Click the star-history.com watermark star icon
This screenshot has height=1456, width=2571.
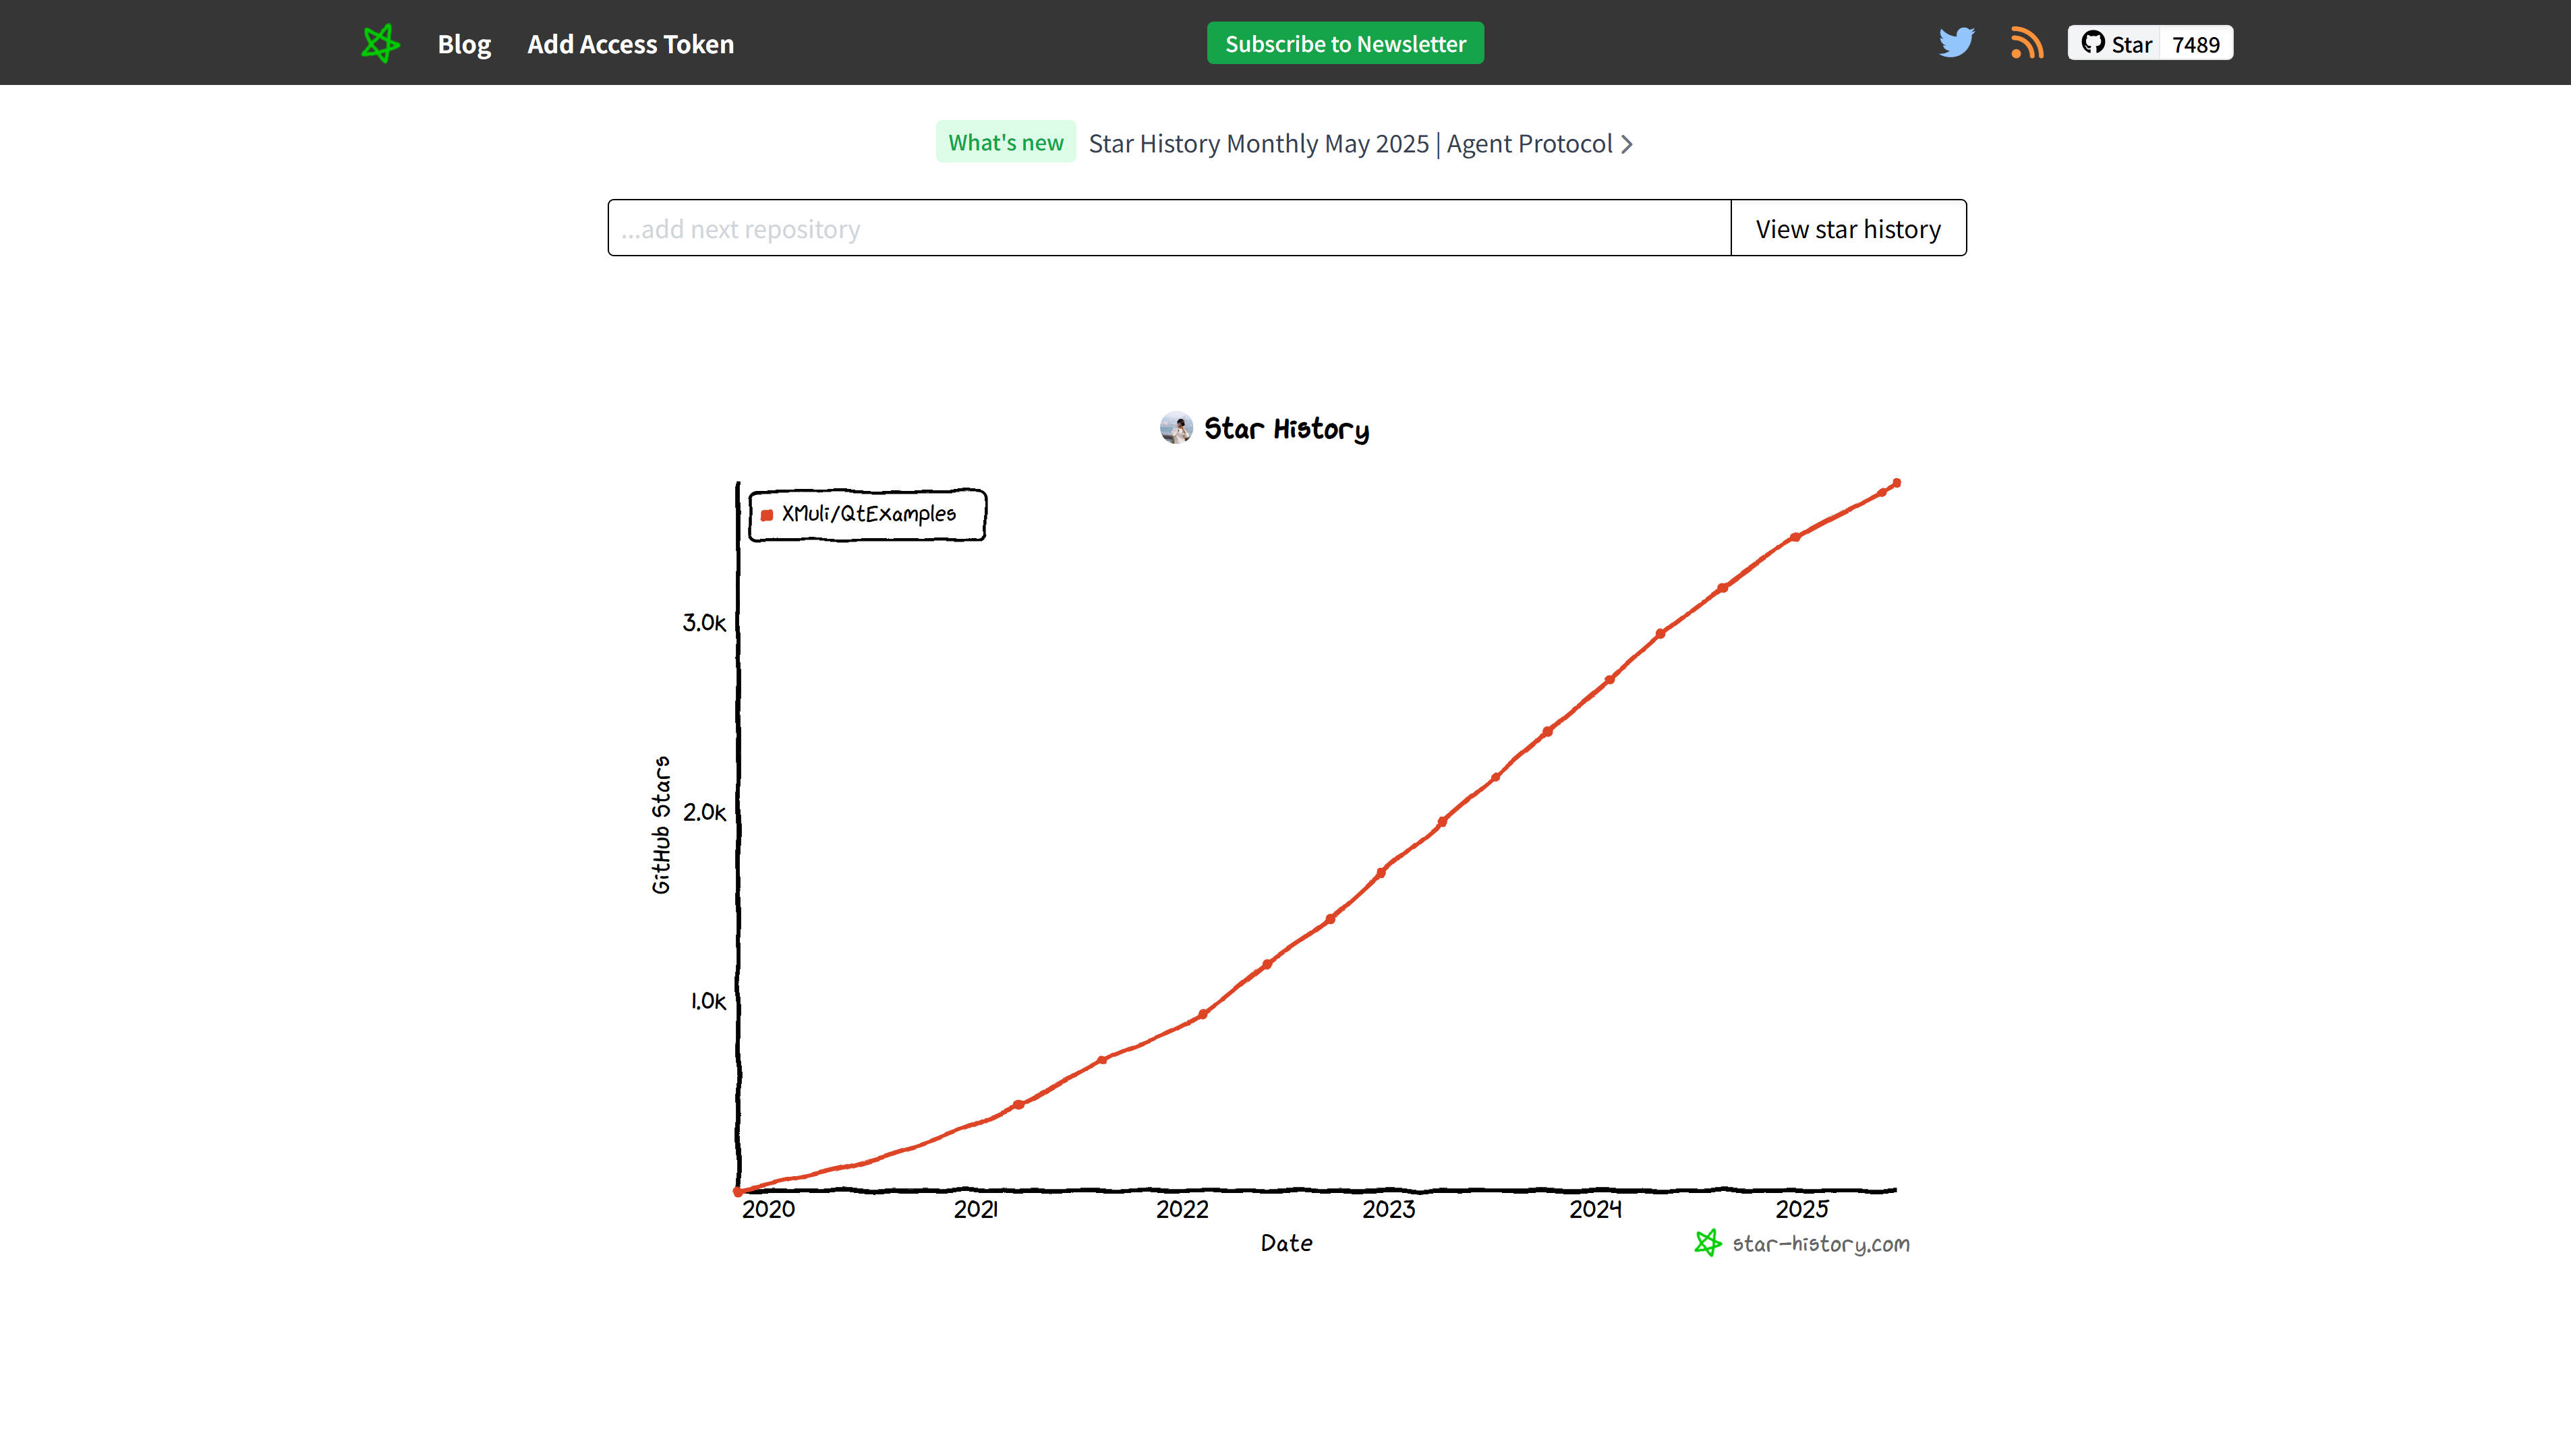click(1708, 1243)
